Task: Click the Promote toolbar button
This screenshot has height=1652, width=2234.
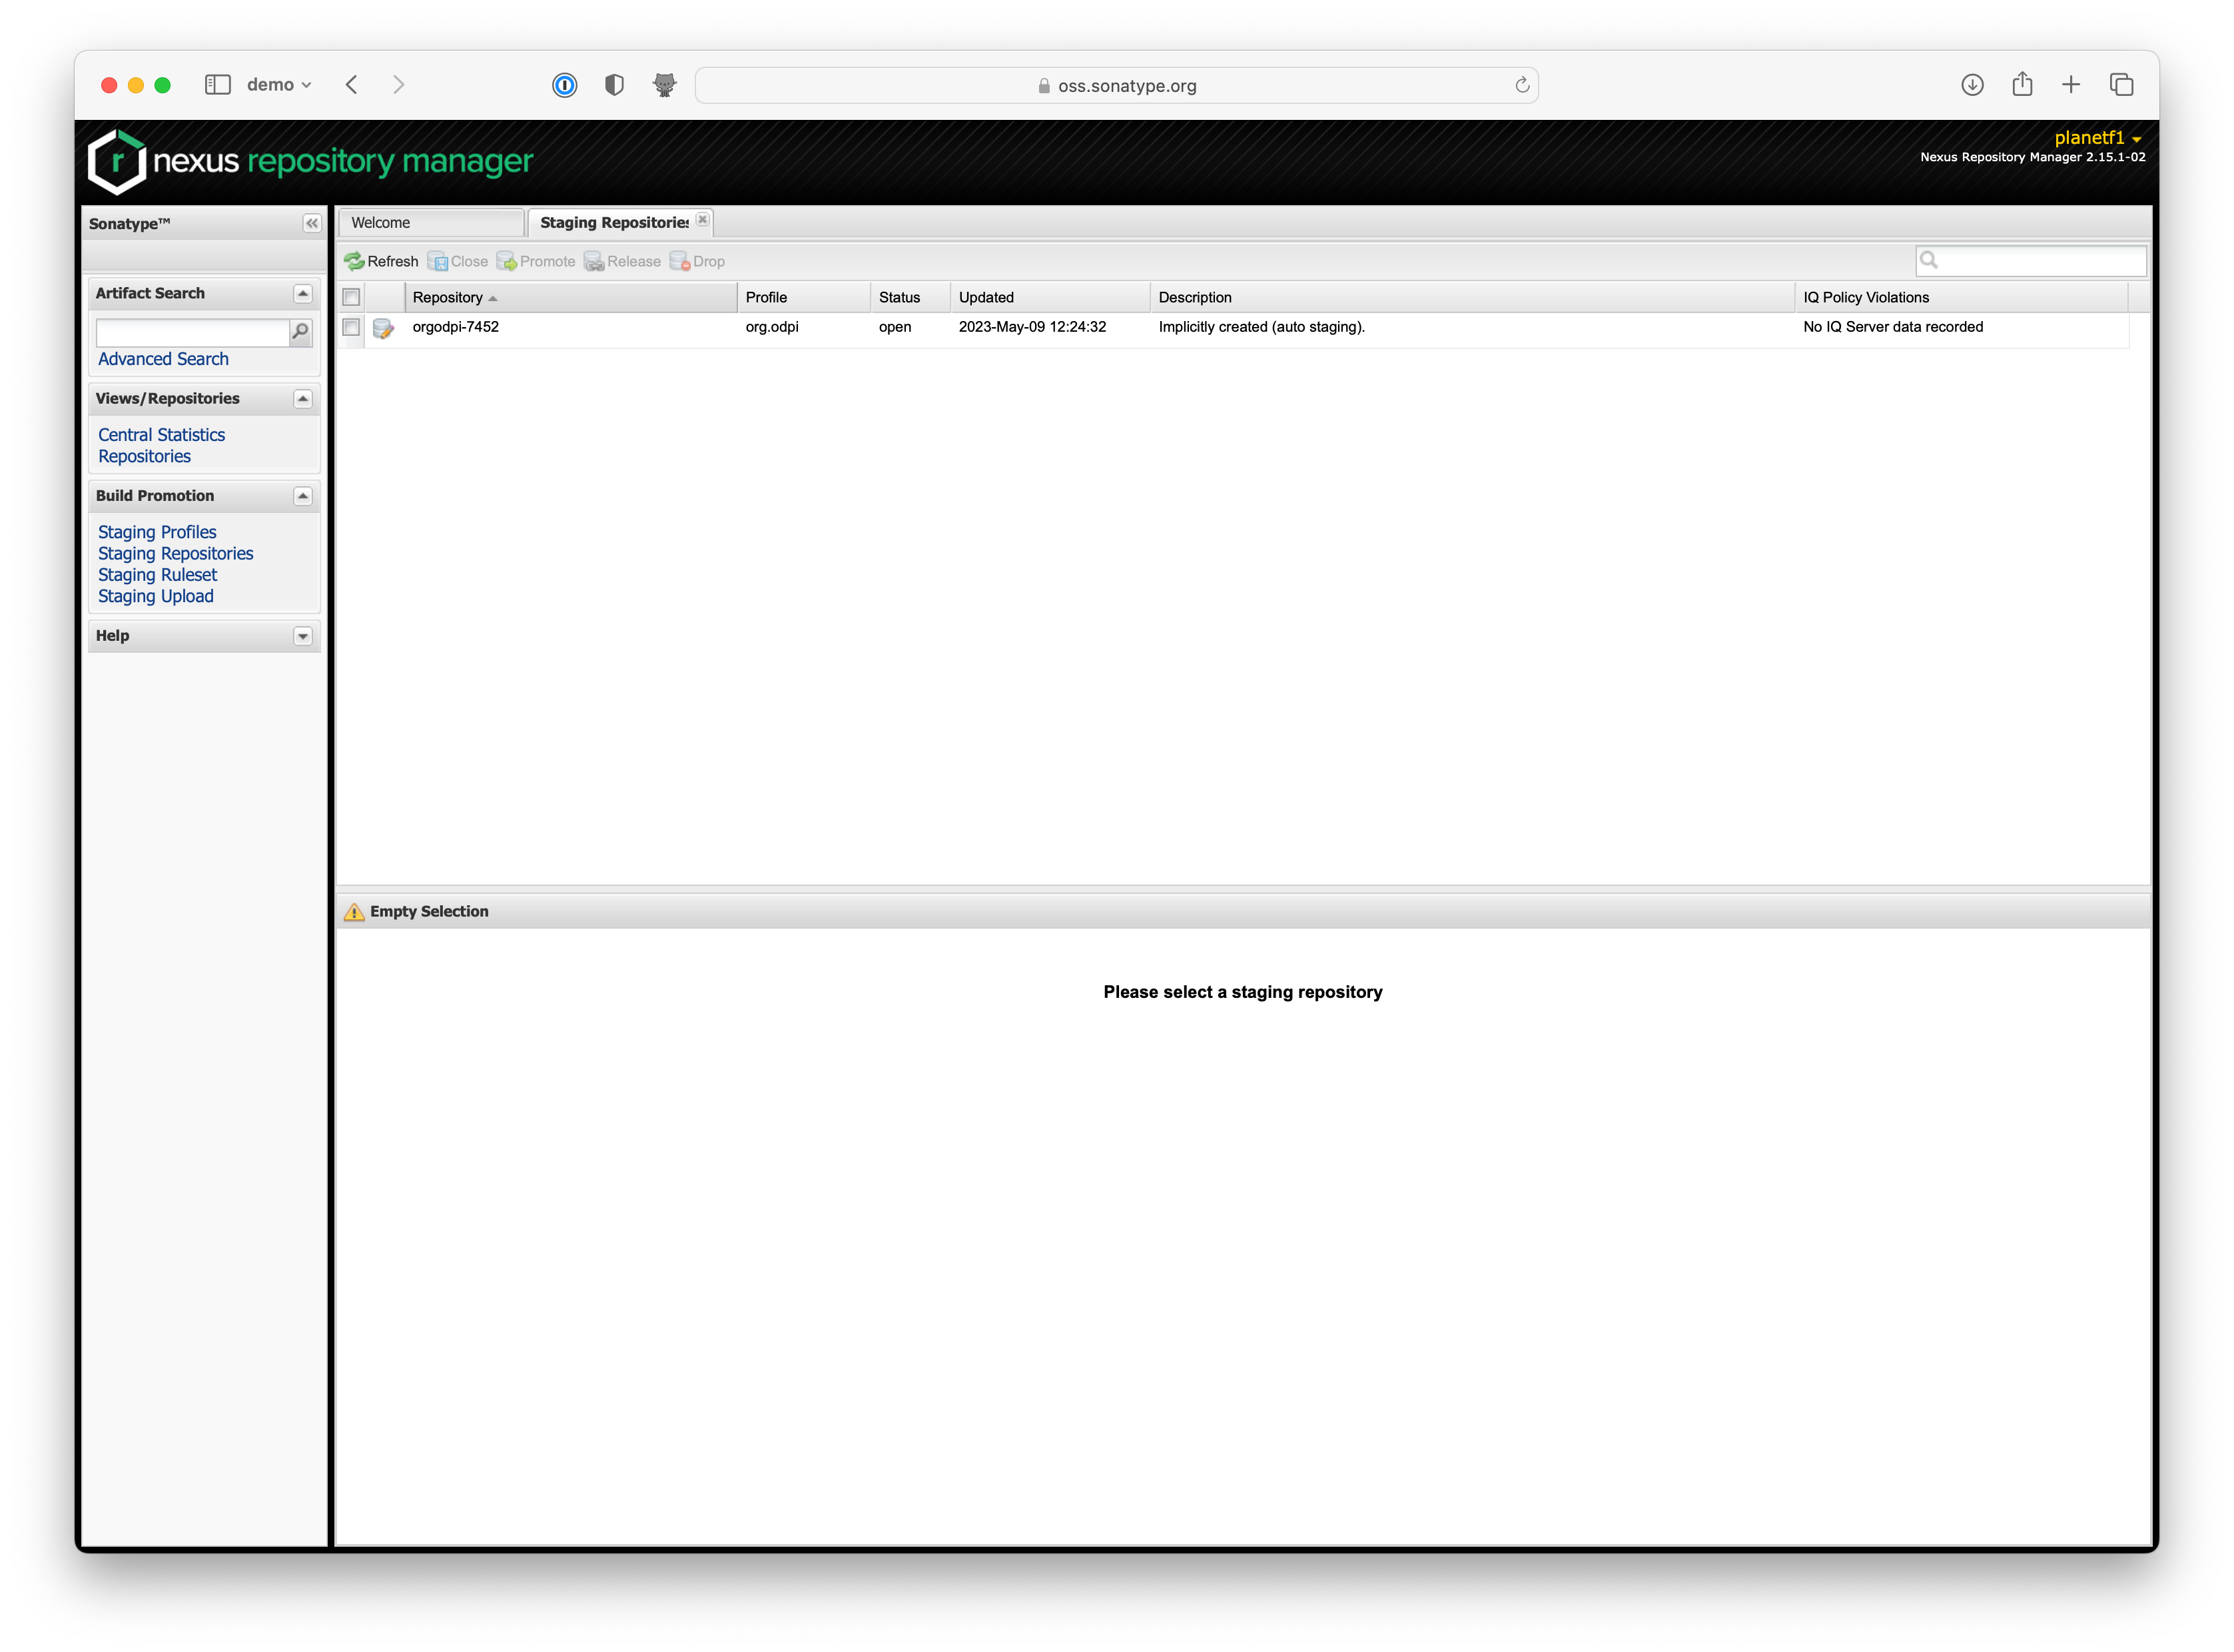Action: [x=536, y=261]
